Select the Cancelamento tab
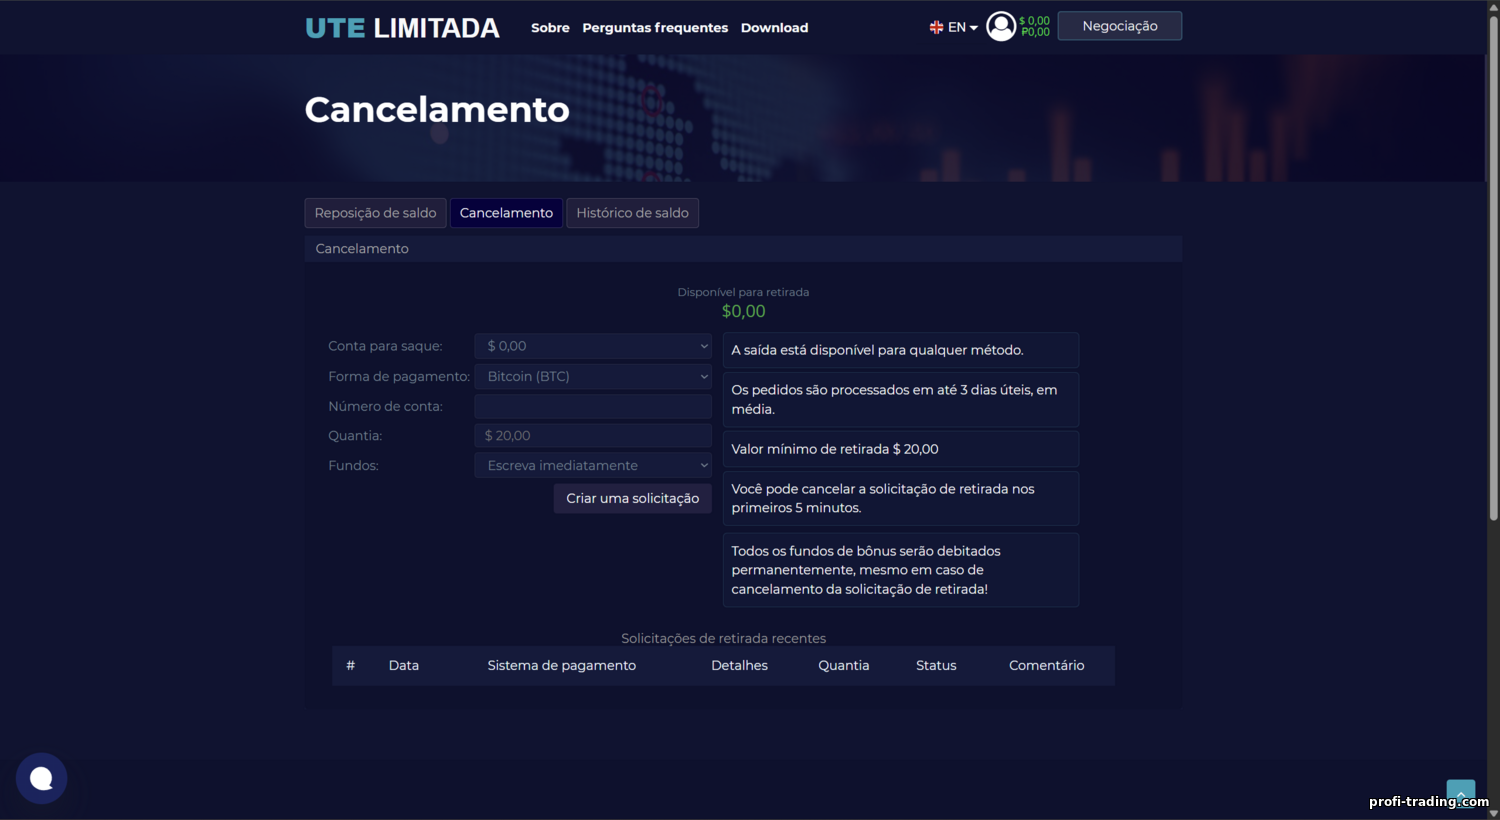Image resolution: width=1500 pixels, height=820 pixels. coord(506,213)
